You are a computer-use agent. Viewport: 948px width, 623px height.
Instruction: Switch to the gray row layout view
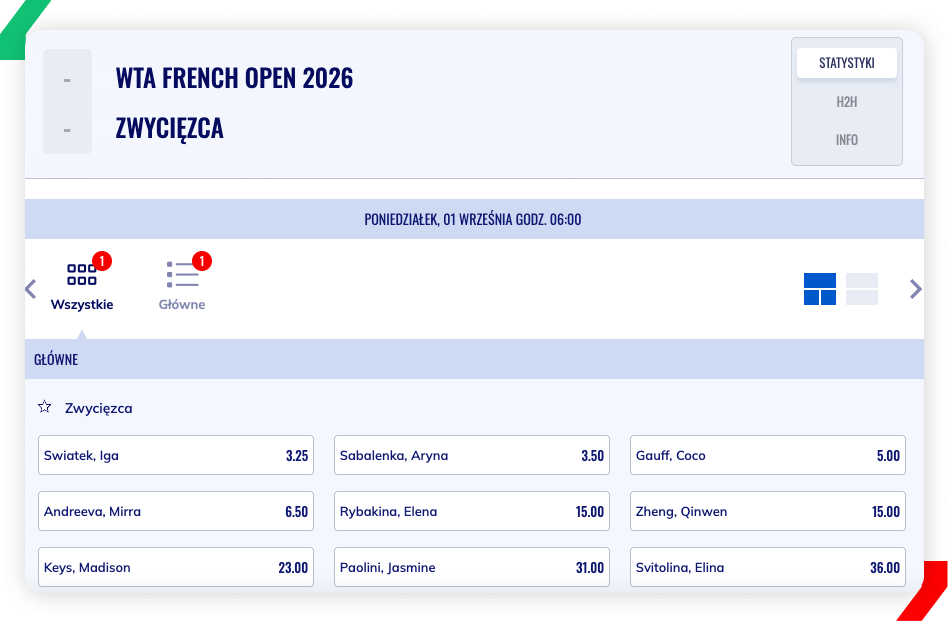coord(862,289)
